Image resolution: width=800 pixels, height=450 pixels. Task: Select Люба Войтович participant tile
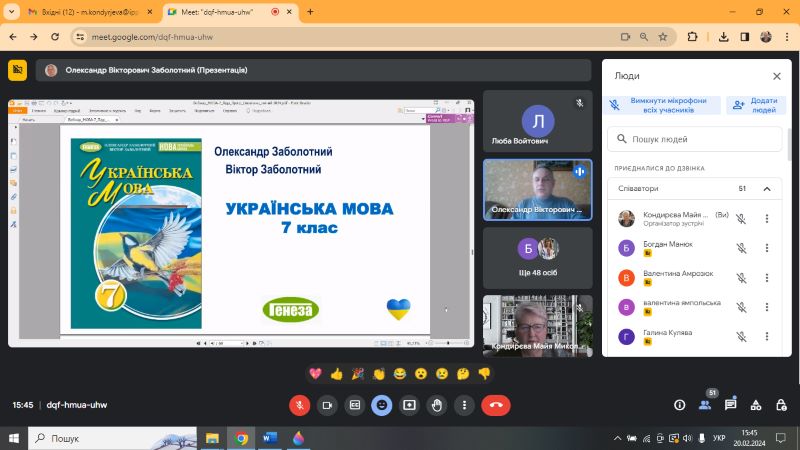[x=538, y=121]
